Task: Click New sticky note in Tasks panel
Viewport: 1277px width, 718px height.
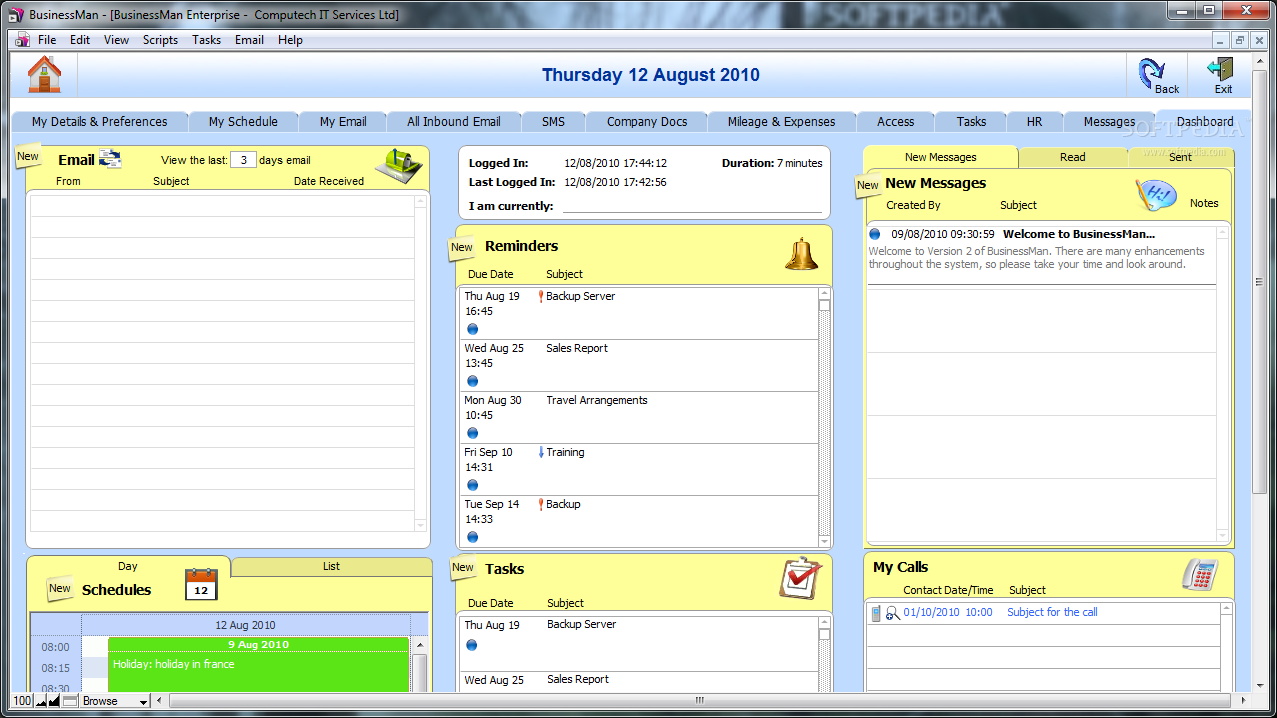Action: point(463,568)
